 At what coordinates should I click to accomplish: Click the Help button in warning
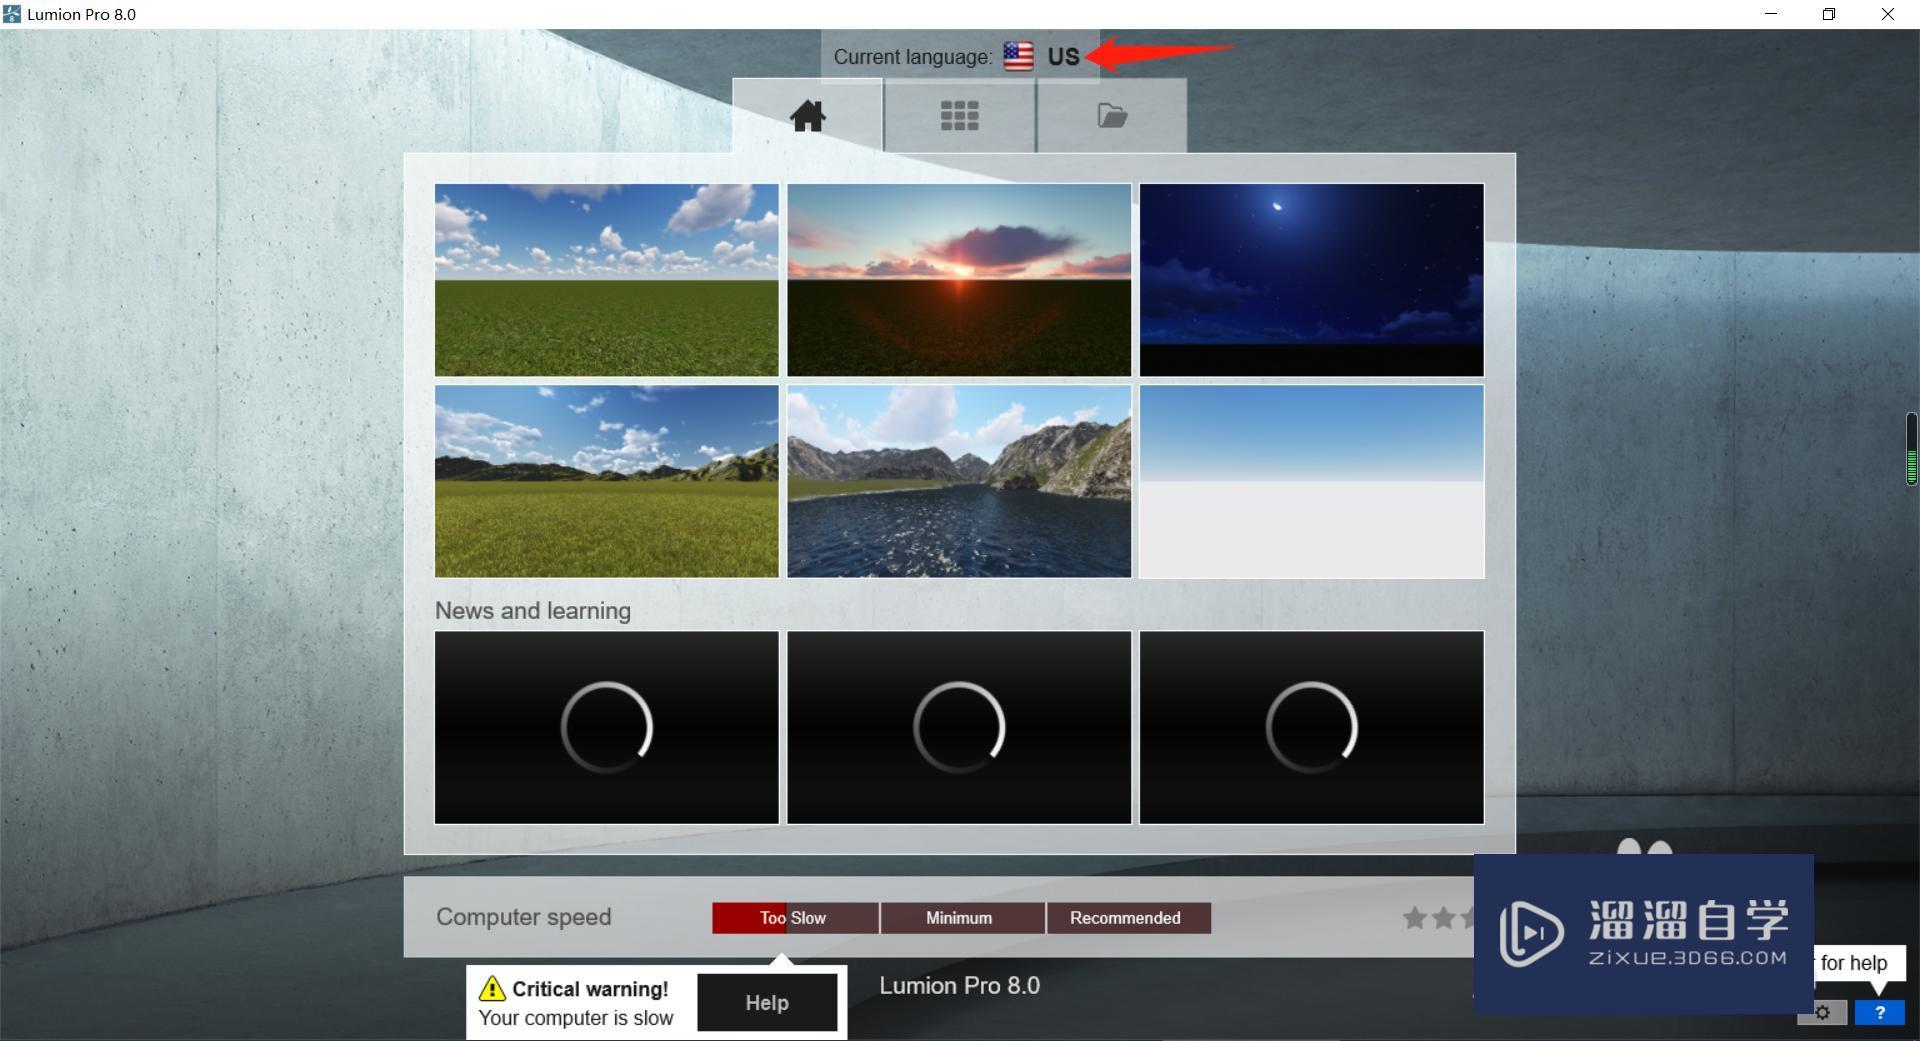[767, 1003]
